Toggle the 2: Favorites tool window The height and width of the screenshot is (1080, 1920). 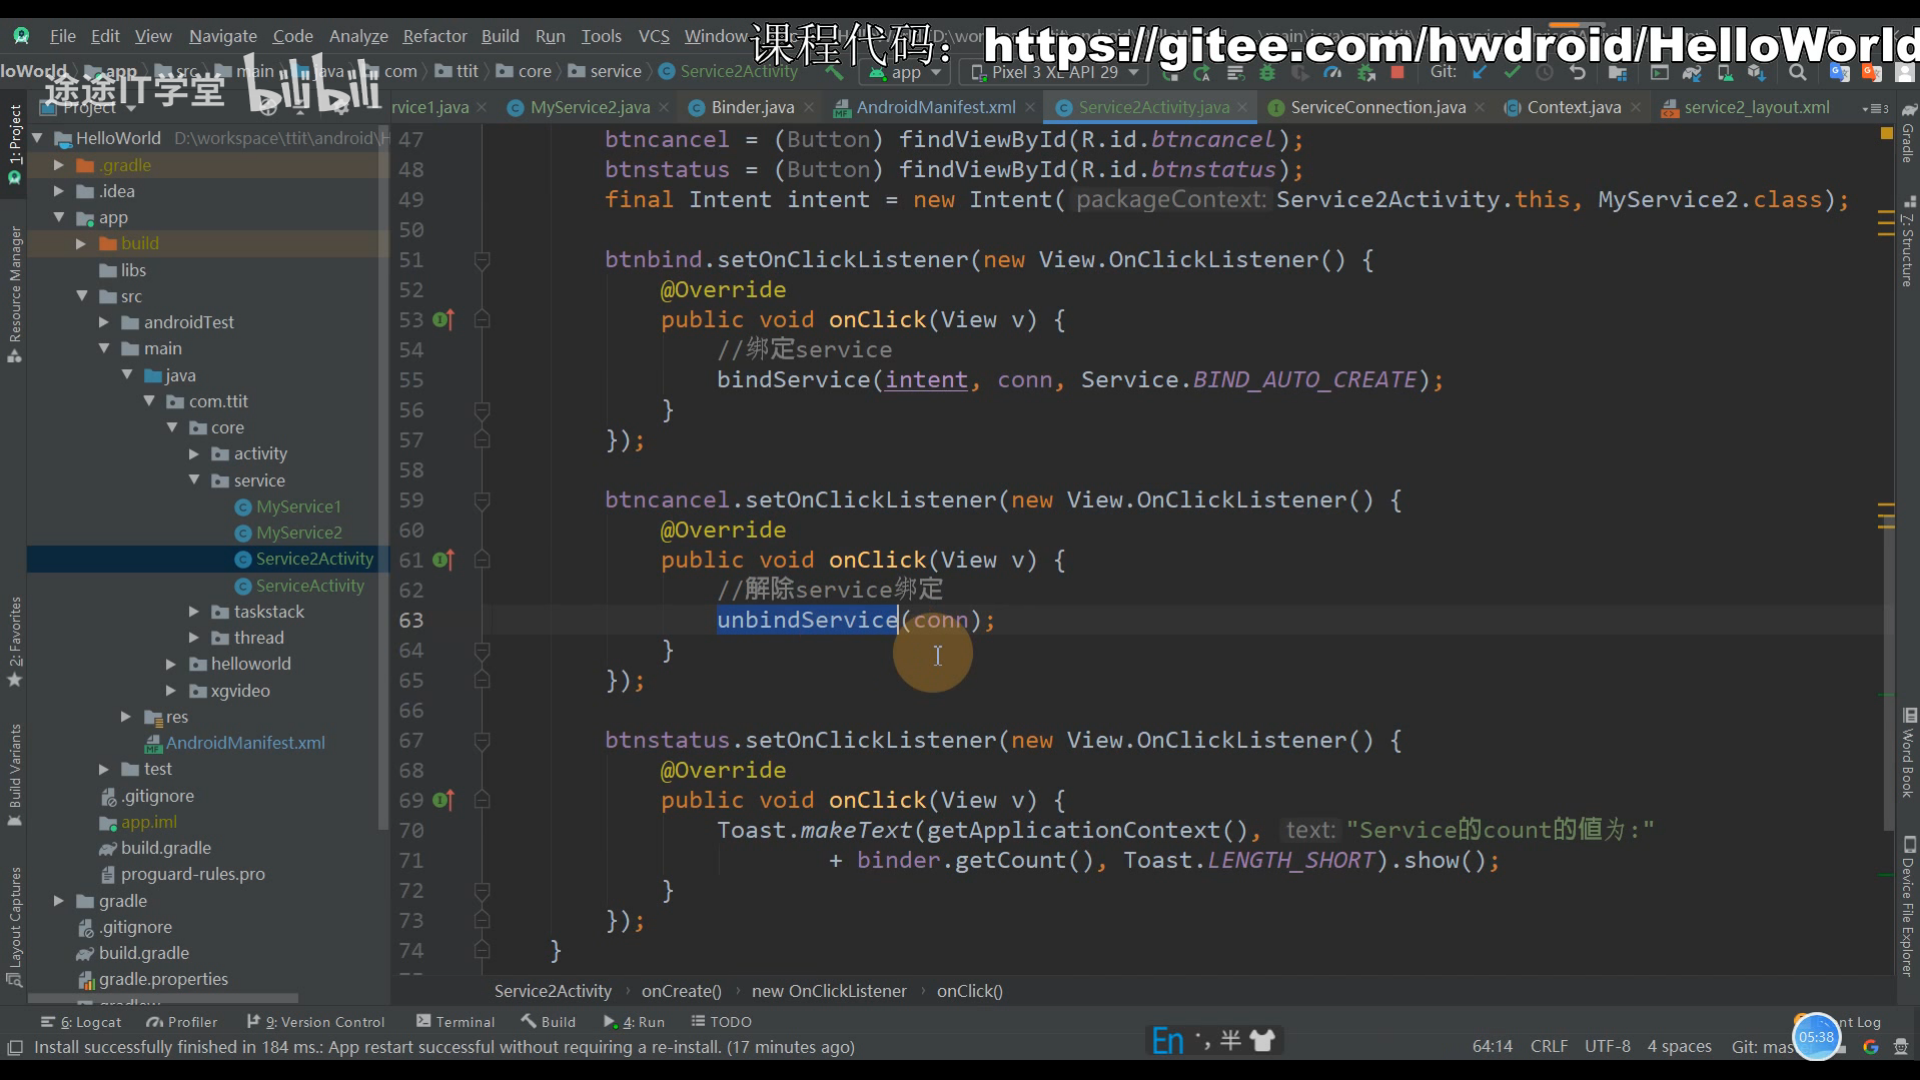(x=14, y=641)
